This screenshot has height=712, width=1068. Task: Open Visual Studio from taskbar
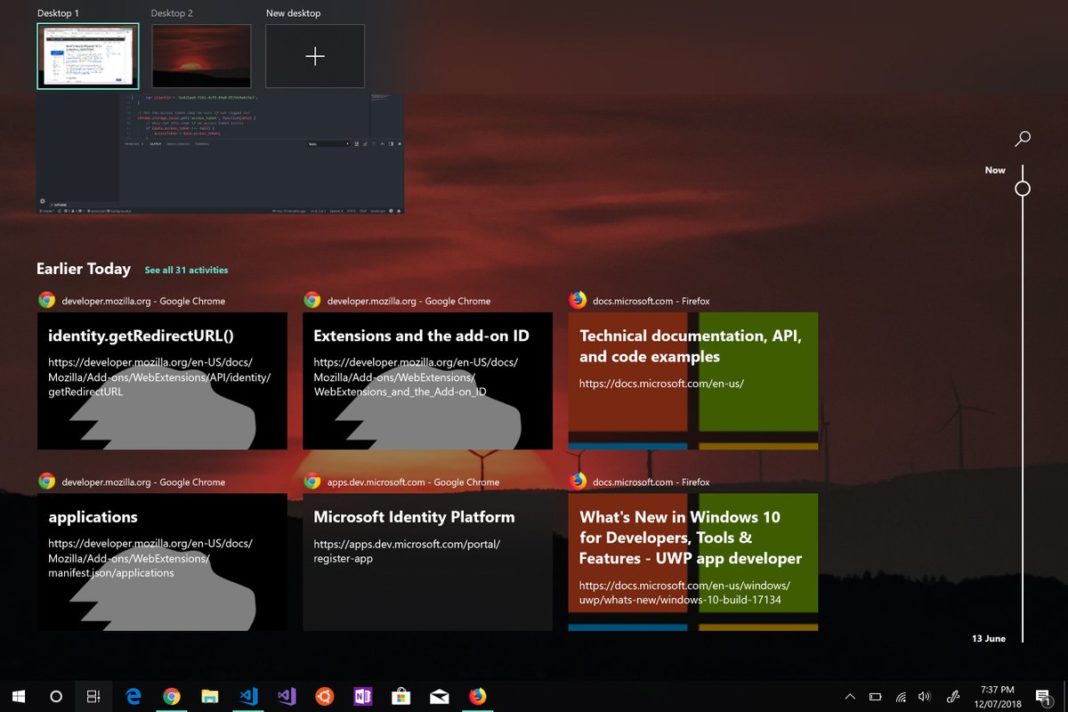287,696
